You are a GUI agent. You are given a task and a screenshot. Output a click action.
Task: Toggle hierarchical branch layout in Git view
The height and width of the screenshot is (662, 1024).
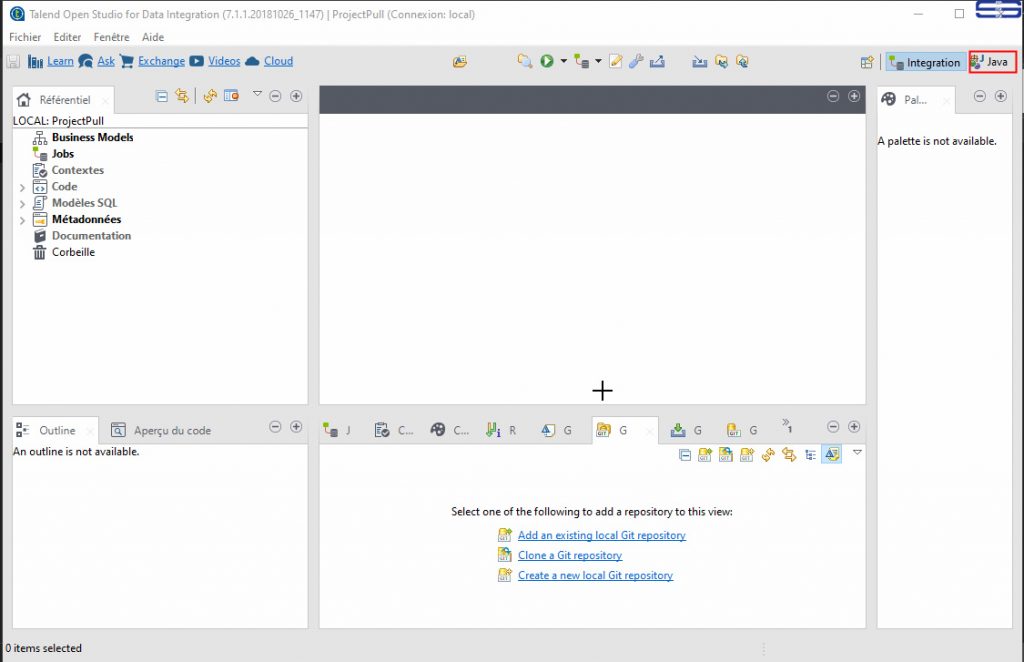click(x=810, y=455)
